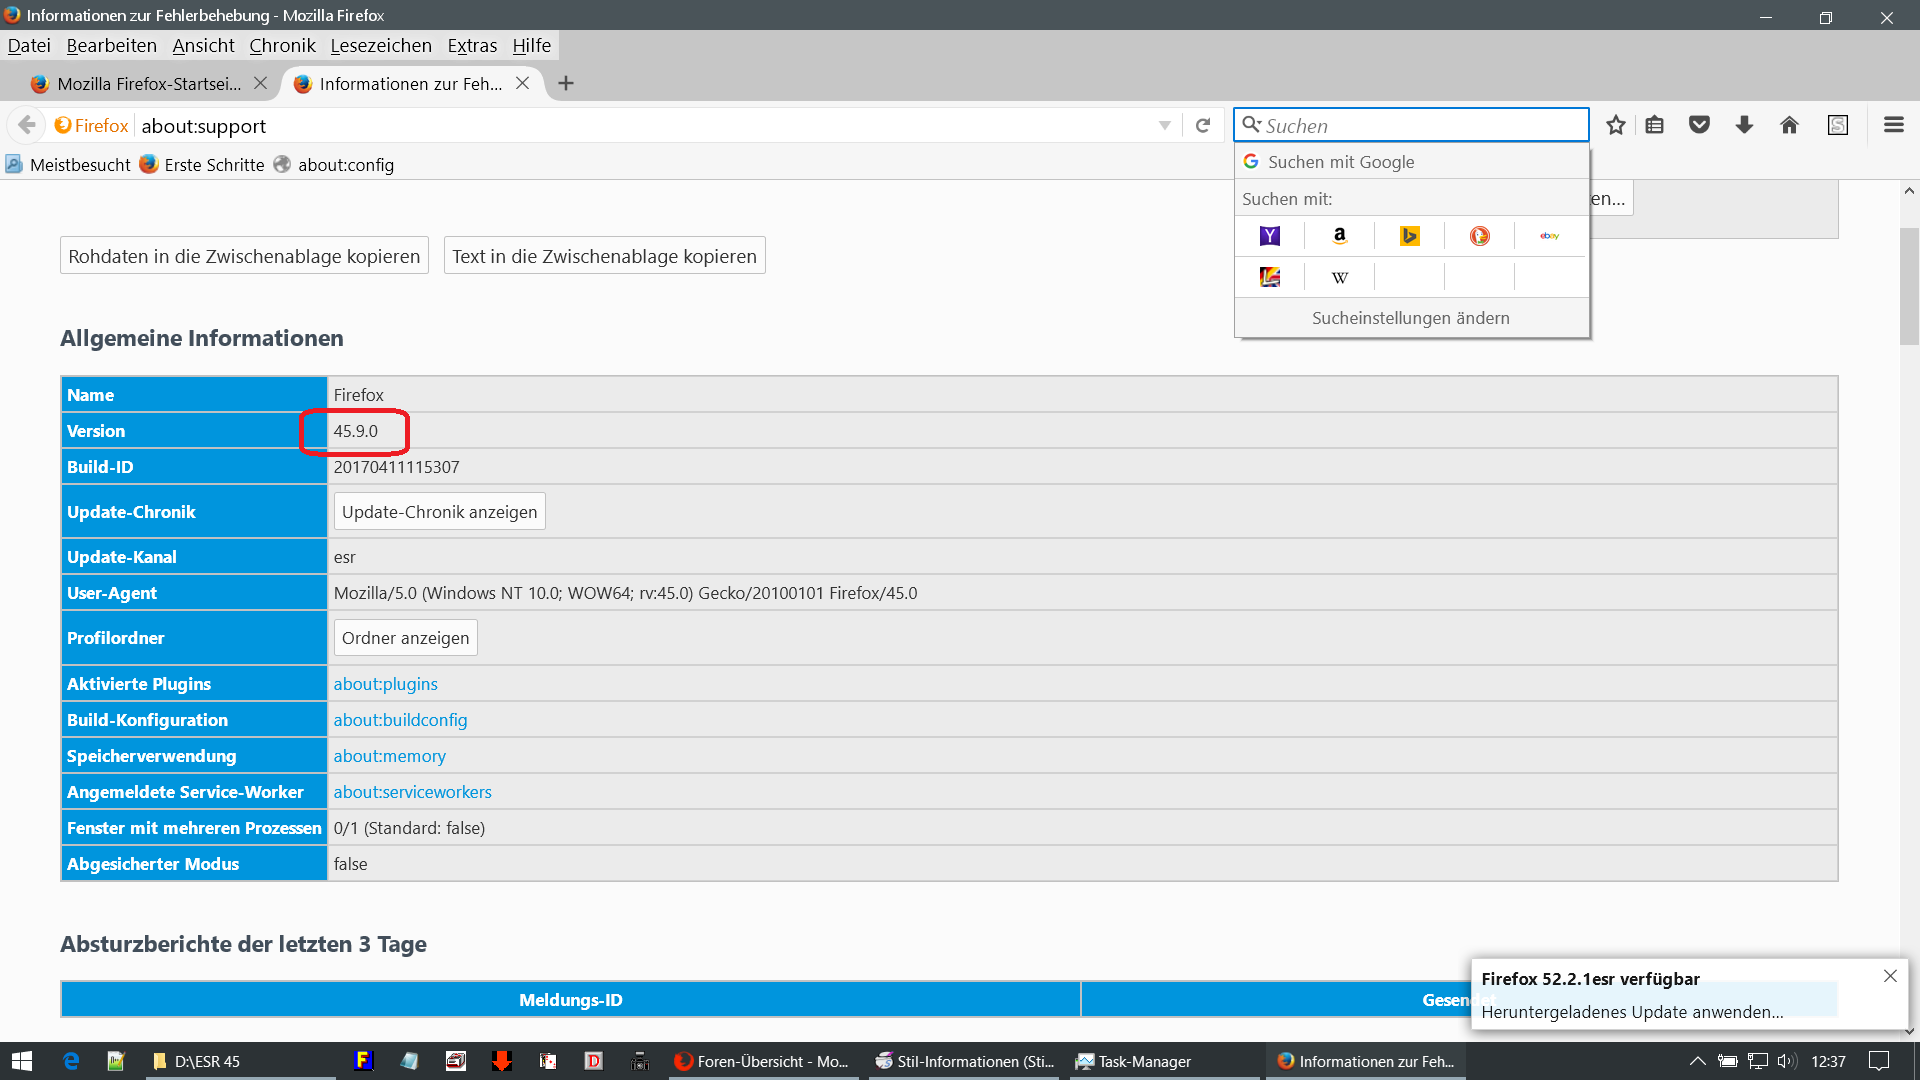The width and height of the screenshot is (1920, 1080).
Task: Go to the home page icon
Action: [1789, 125]
